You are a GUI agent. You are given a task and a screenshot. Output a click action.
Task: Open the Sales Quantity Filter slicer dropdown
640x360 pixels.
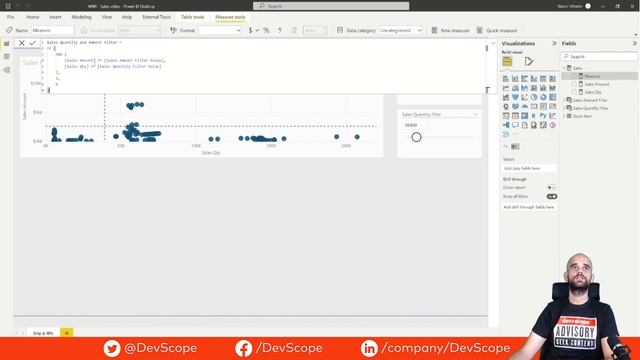(x=475, y=115)
